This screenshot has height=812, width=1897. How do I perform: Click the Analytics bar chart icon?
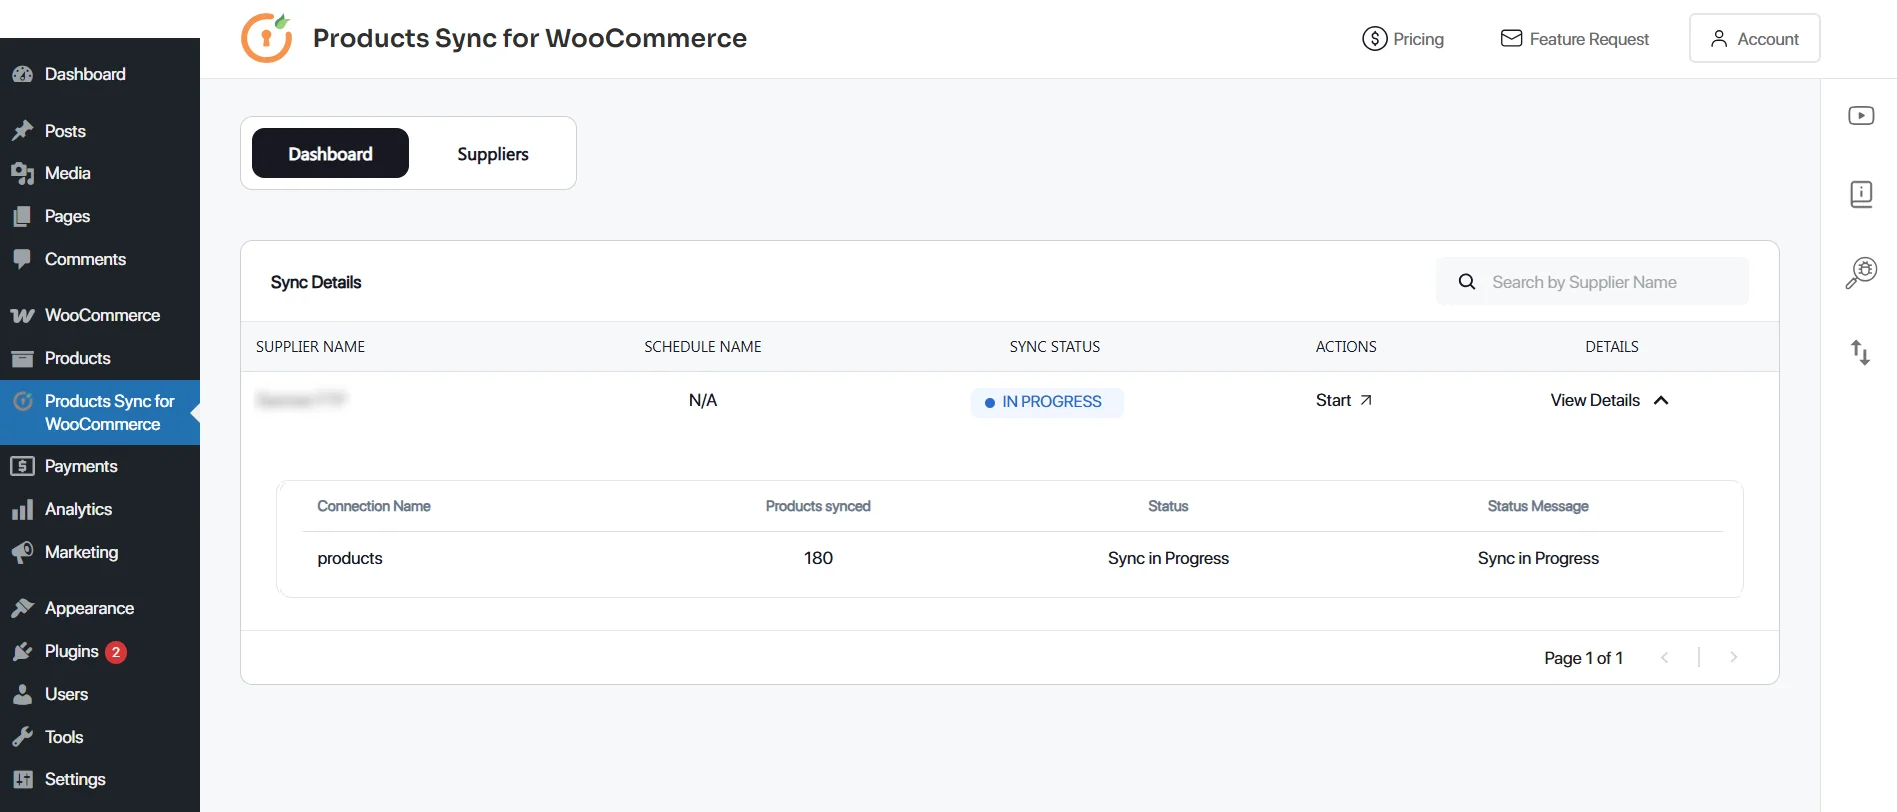click(22, 510)
